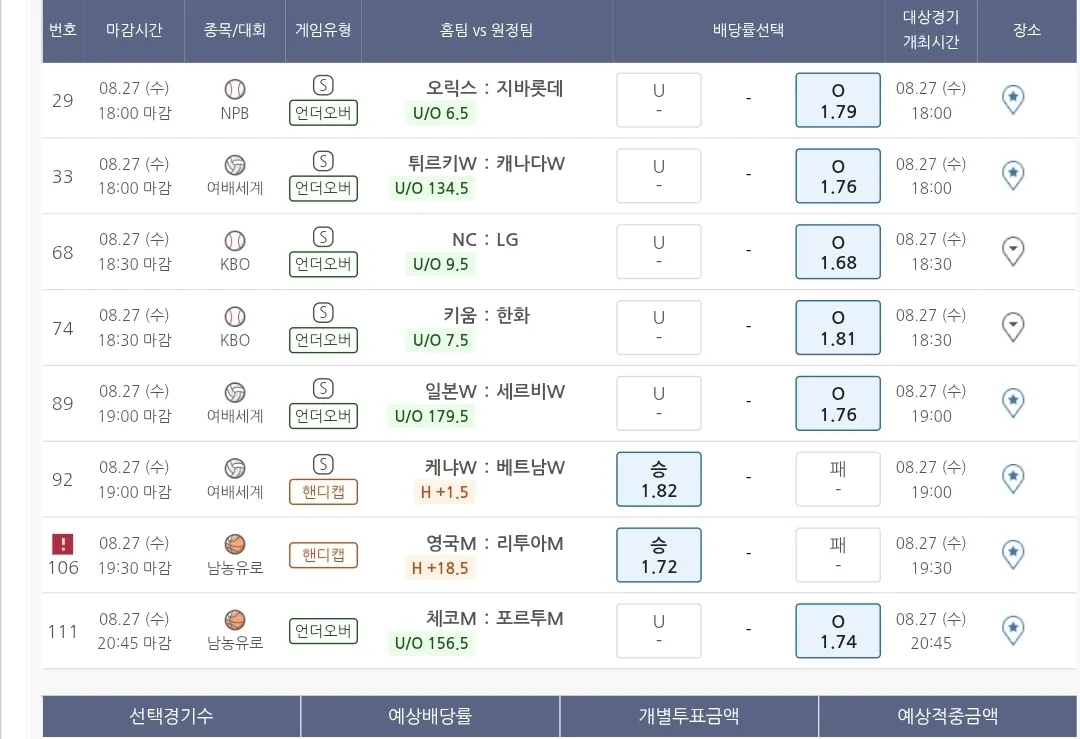Image resolution: width=1080 pixels, height=739 pixels.
Task: Click the S badge for 키움 vs 한화
Action: (x=323, y=313)
